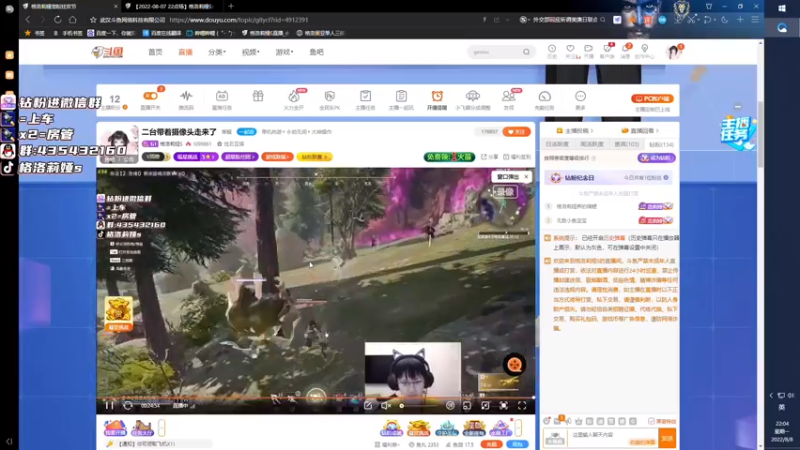
Task: Expand the 游戏 games dropdown
Action: (284, 52)
